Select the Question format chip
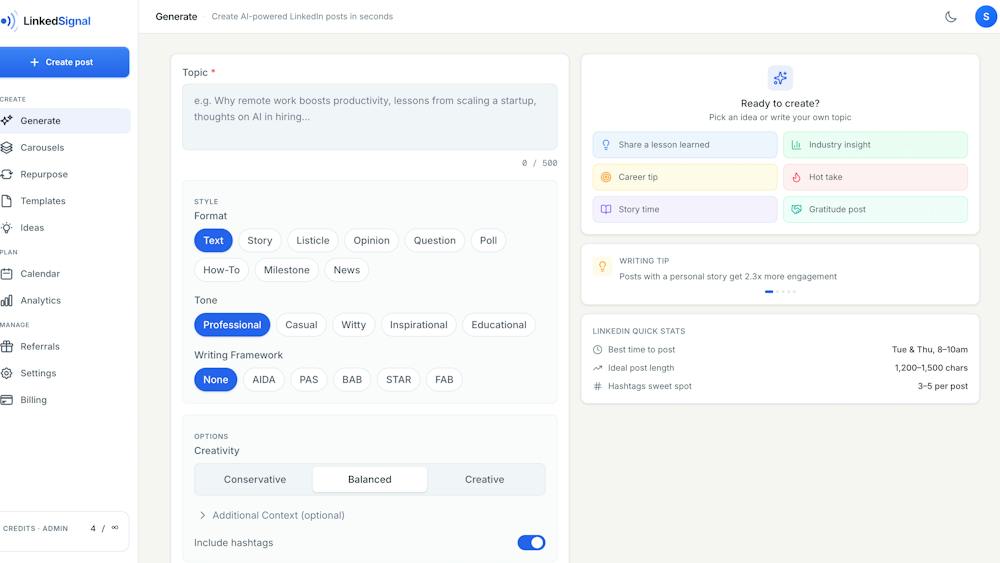 pyautogui.click(x=434, y=240)
